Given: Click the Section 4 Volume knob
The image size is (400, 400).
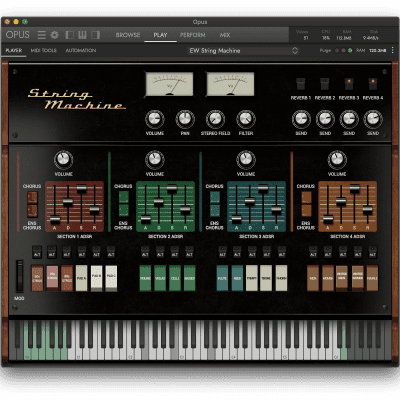Looking at the screenshot, I should (337, 160).
